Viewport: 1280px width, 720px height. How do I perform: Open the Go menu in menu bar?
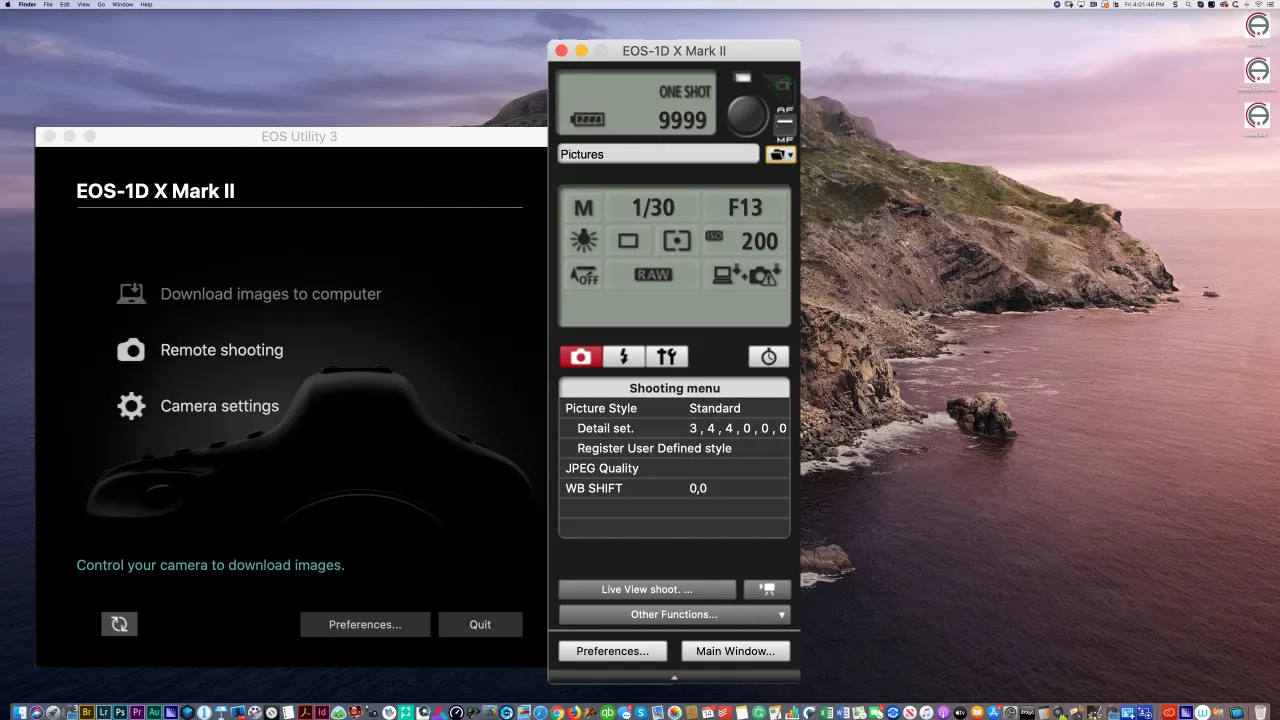(x=101, y=4)
